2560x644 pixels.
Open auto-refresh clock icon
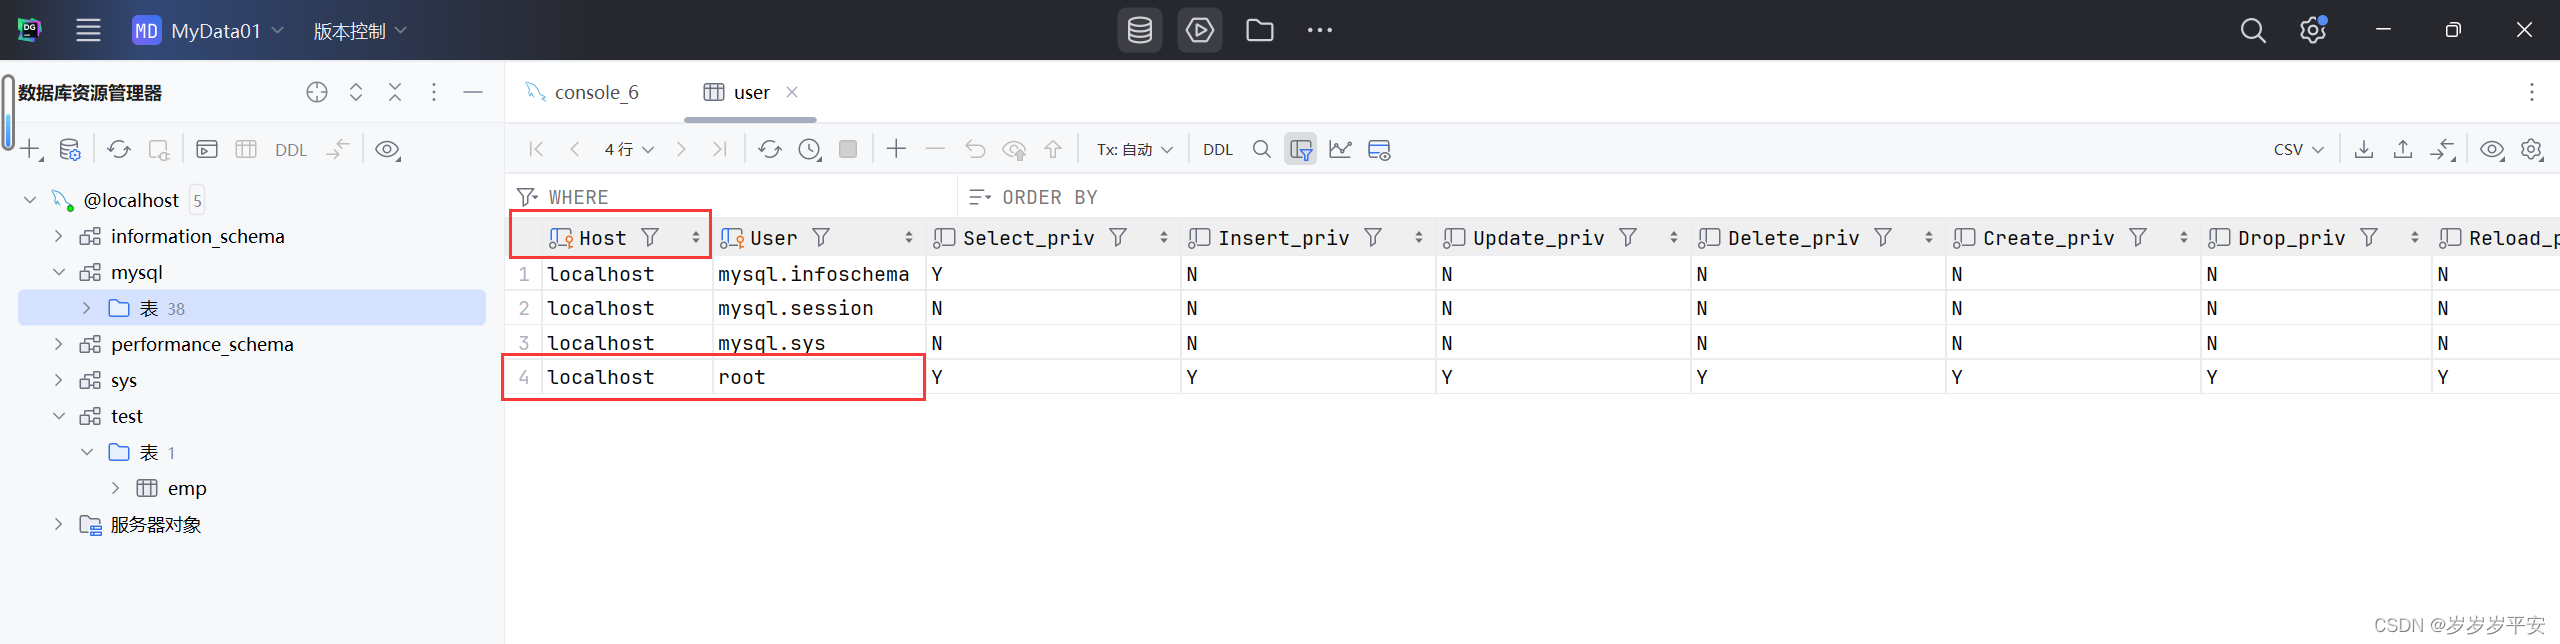click(x=809, y=149)
